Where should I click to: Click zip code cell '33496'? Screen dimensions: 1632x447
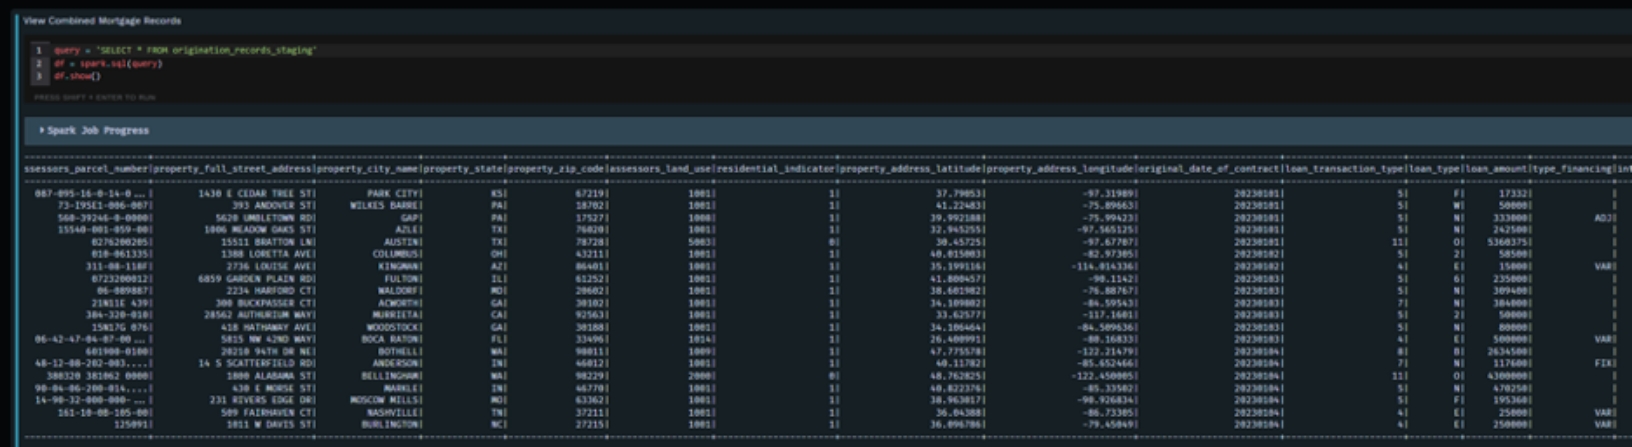click(591, 340)
